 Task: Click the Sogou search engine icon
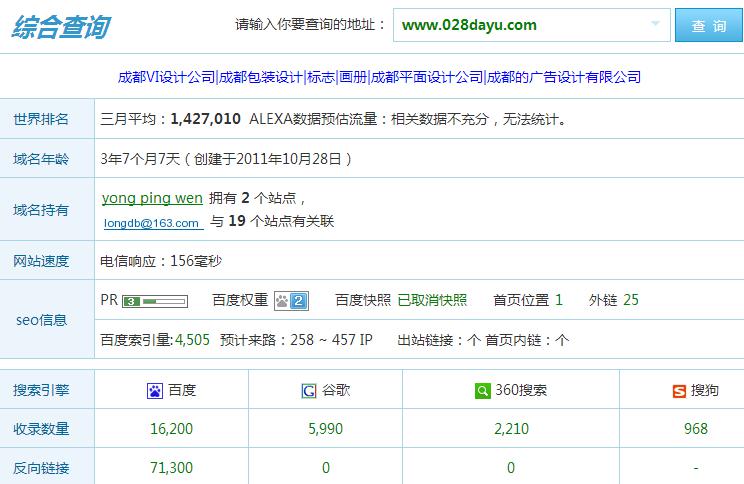click(680, 391)
